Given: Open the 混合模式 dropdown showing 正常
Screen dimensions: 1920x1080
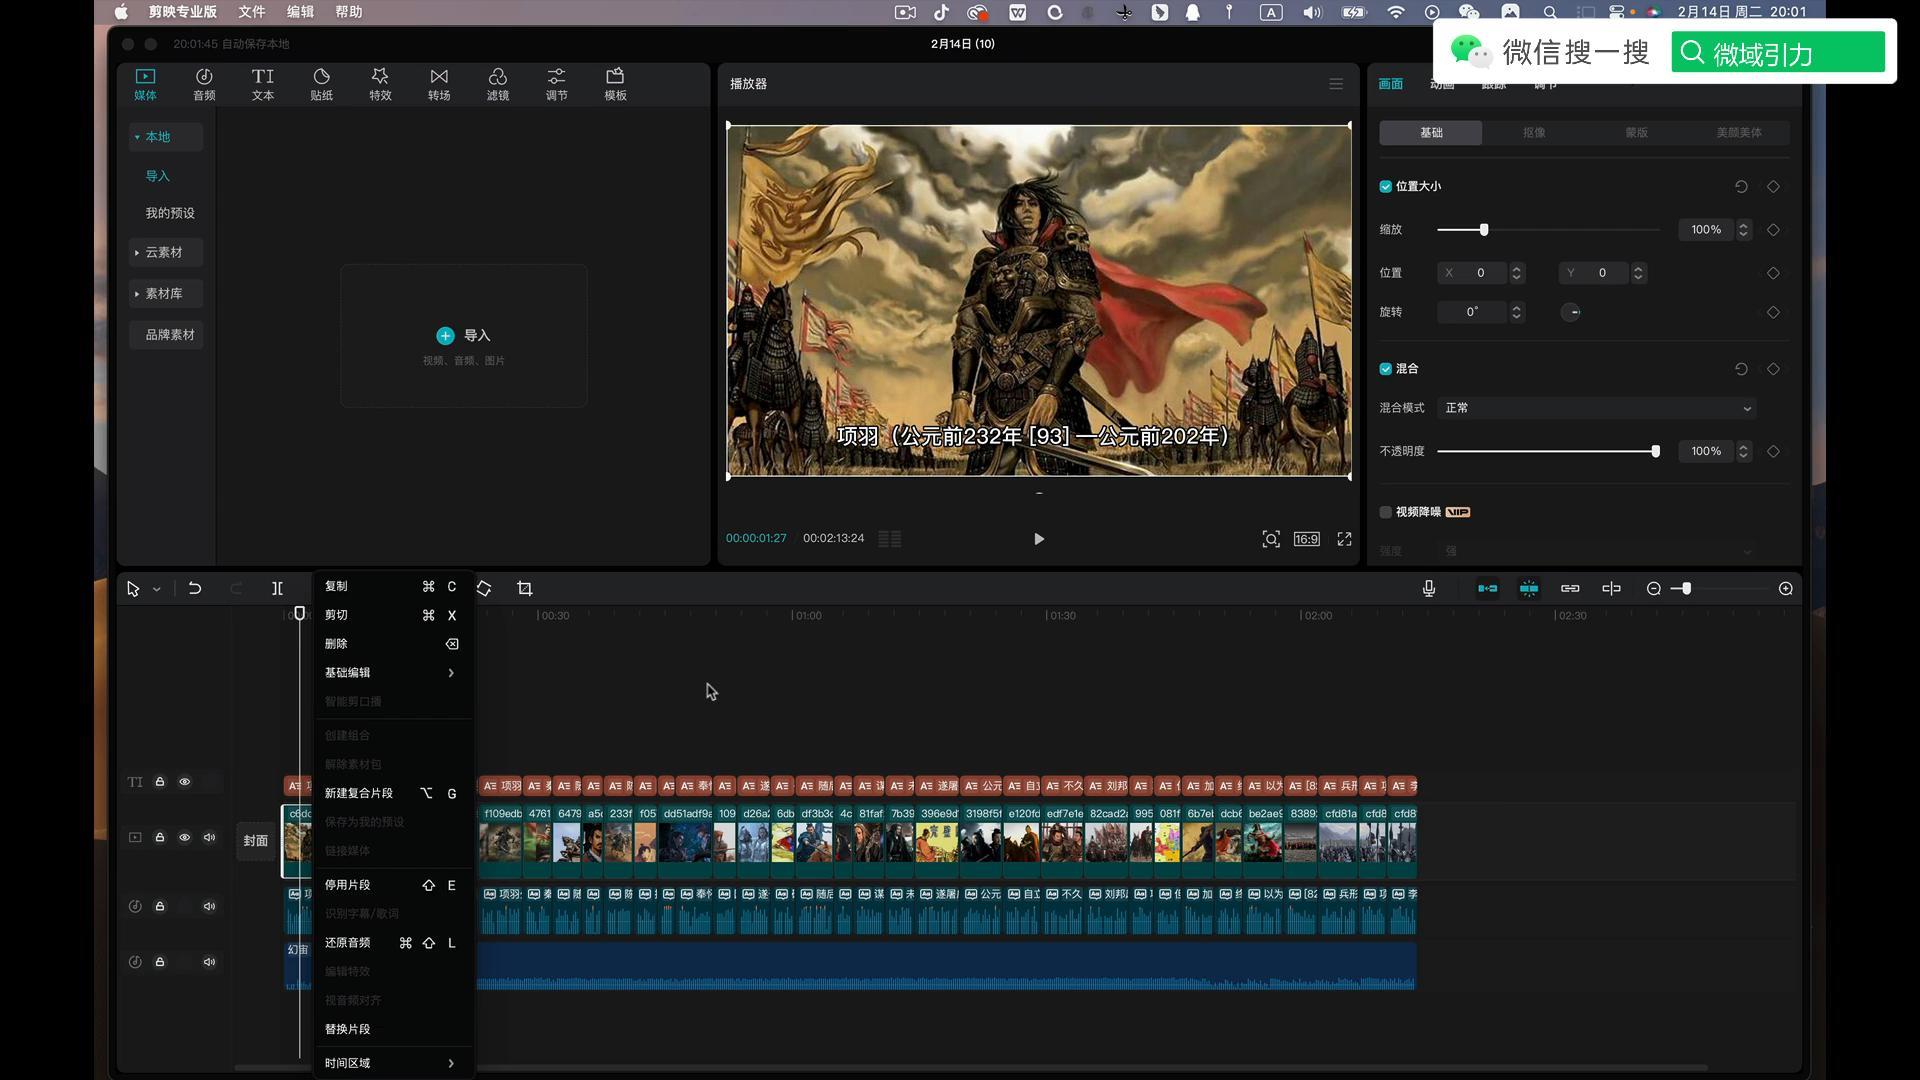Looking at the screenshot, I should 1597,408.
